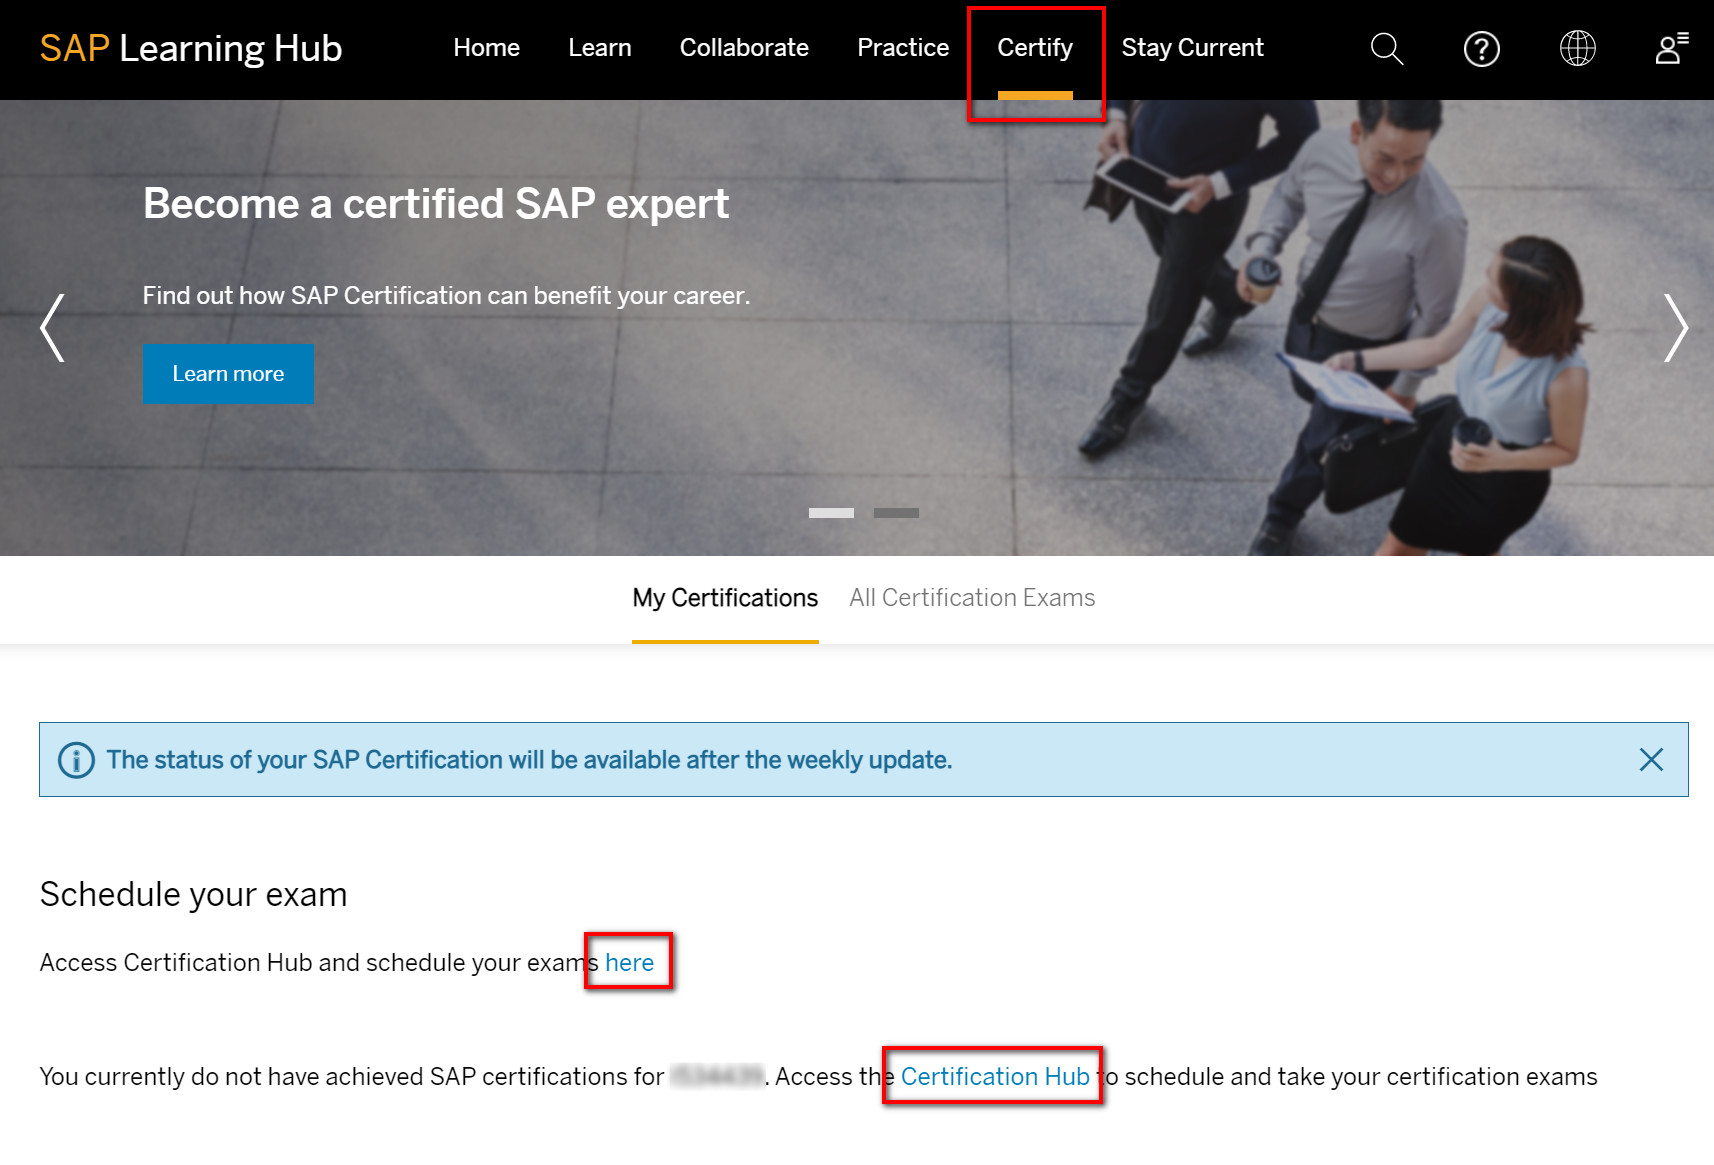Open the Collaborate menu item
Image resolution: width=1714 pixels, height=1165 pixels.
click(x=744, y=48)
